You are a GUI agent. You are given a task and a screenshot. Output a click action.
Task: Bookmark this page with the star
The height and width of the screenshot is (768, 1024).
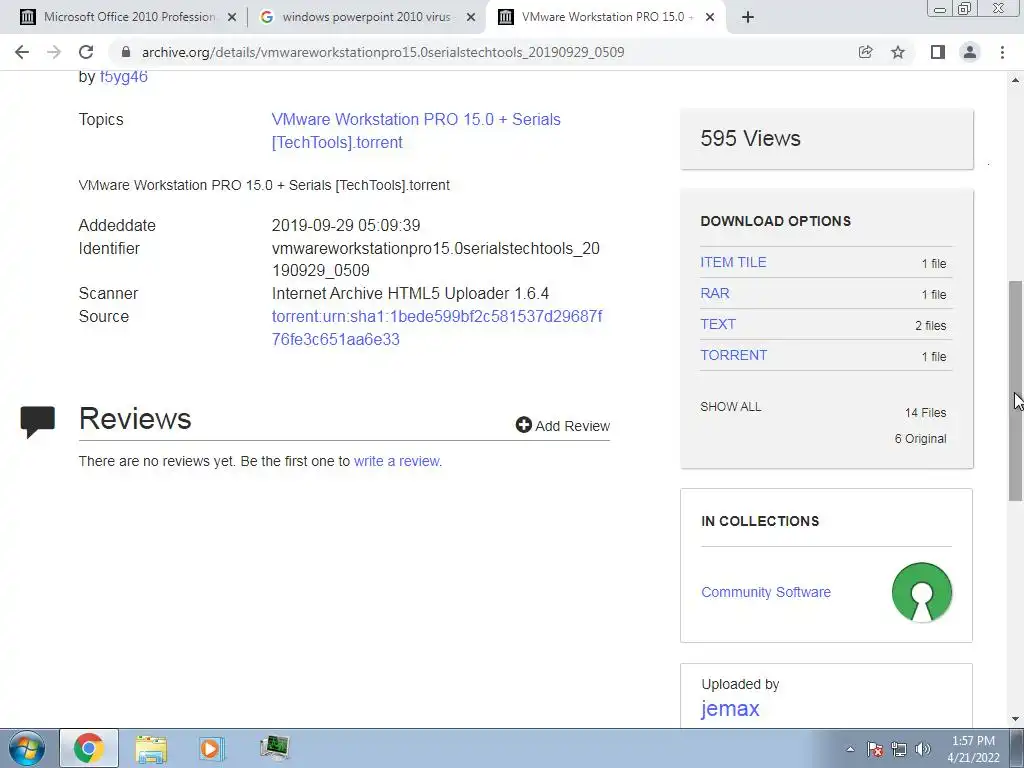pos(898,52)
